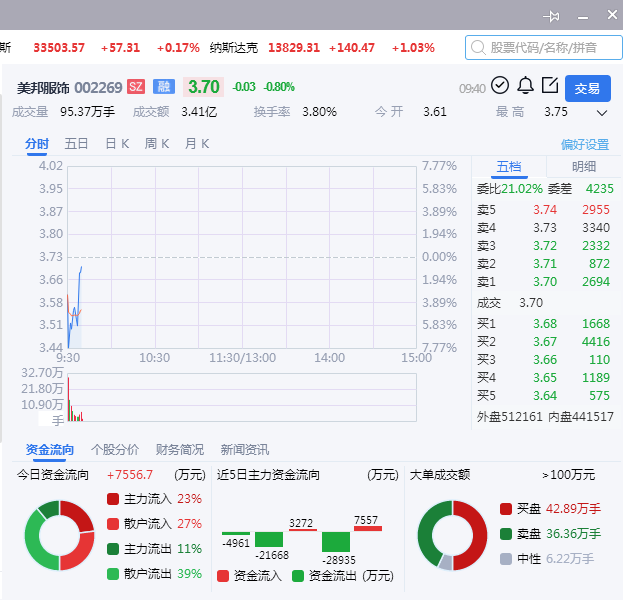The image size is (623, 600).
Task: Click the stock name 美邦服饰
Action: (x=43, y=88)
